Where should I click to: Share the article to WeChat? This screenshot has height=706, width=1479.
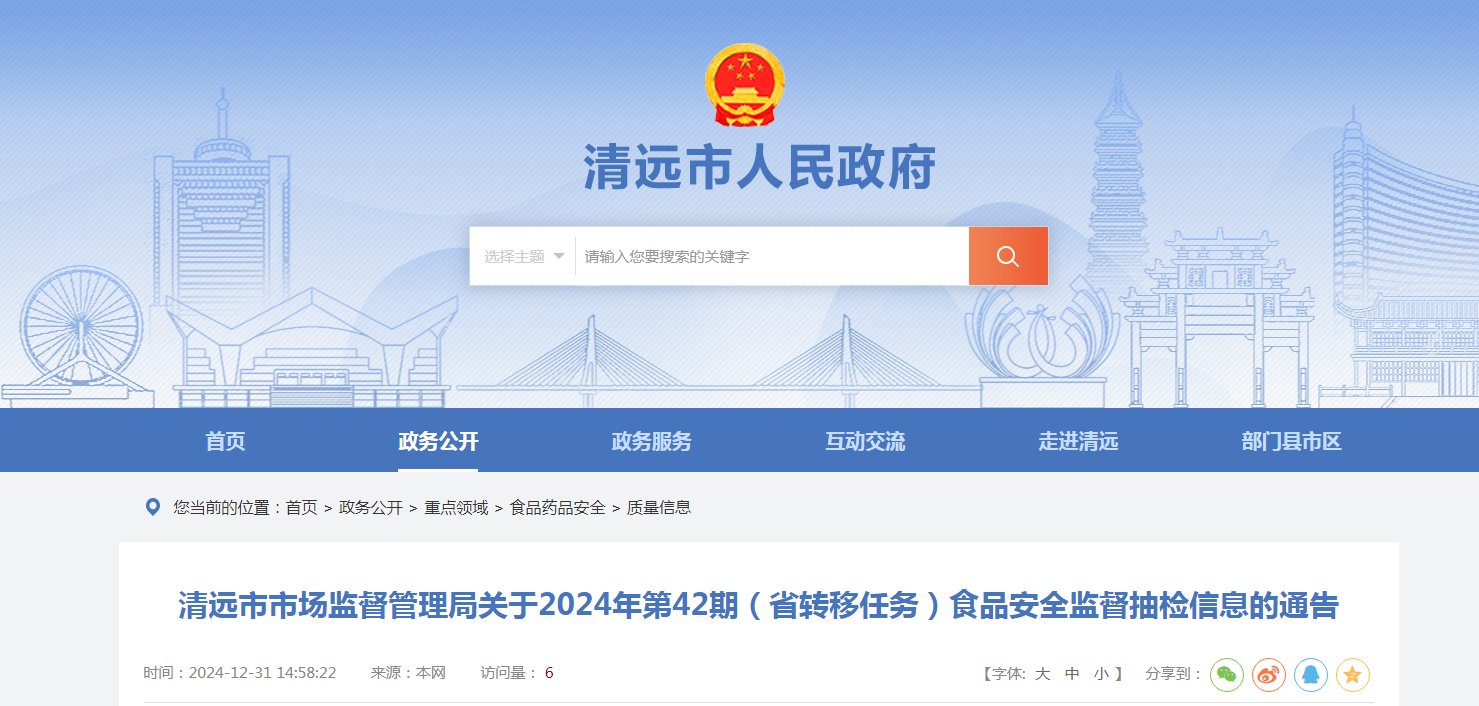click(x=1227, y=674)
